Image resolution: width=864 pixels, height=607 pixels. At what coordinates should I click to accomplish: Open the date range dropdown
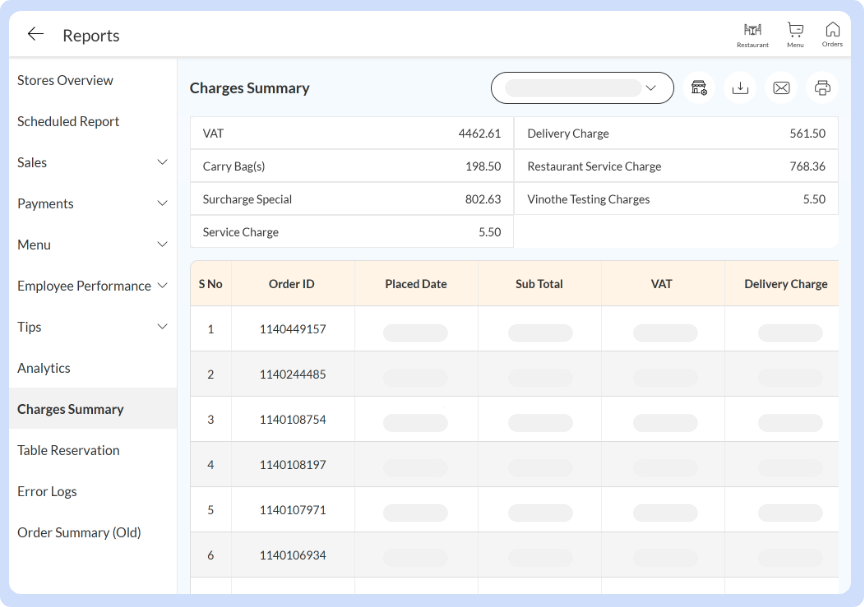coord(581,88)
